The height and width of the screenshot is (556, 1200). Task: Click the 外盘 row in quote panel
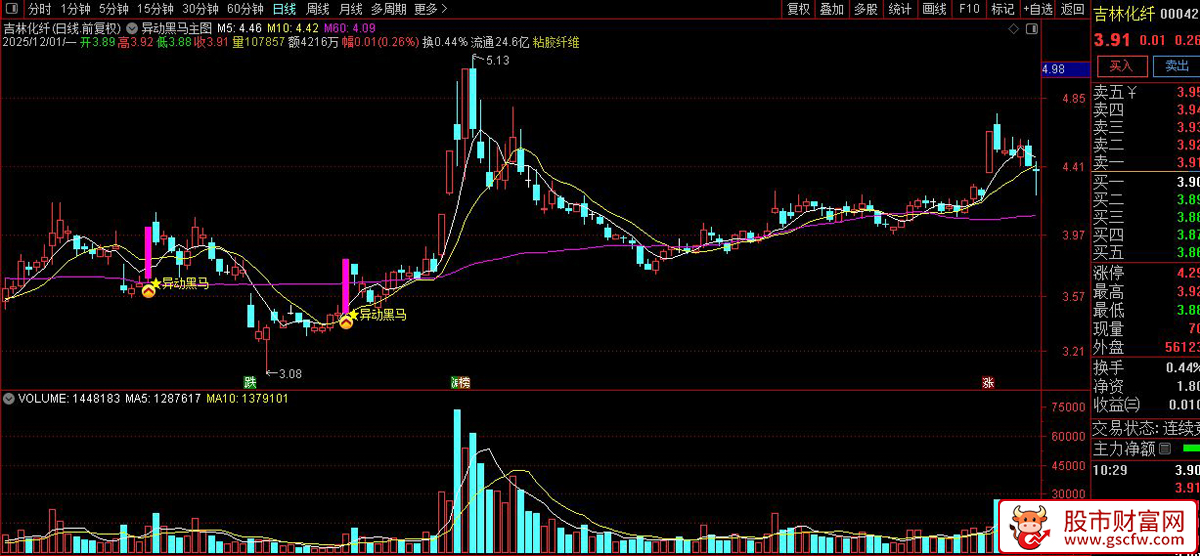(1146, 348)
